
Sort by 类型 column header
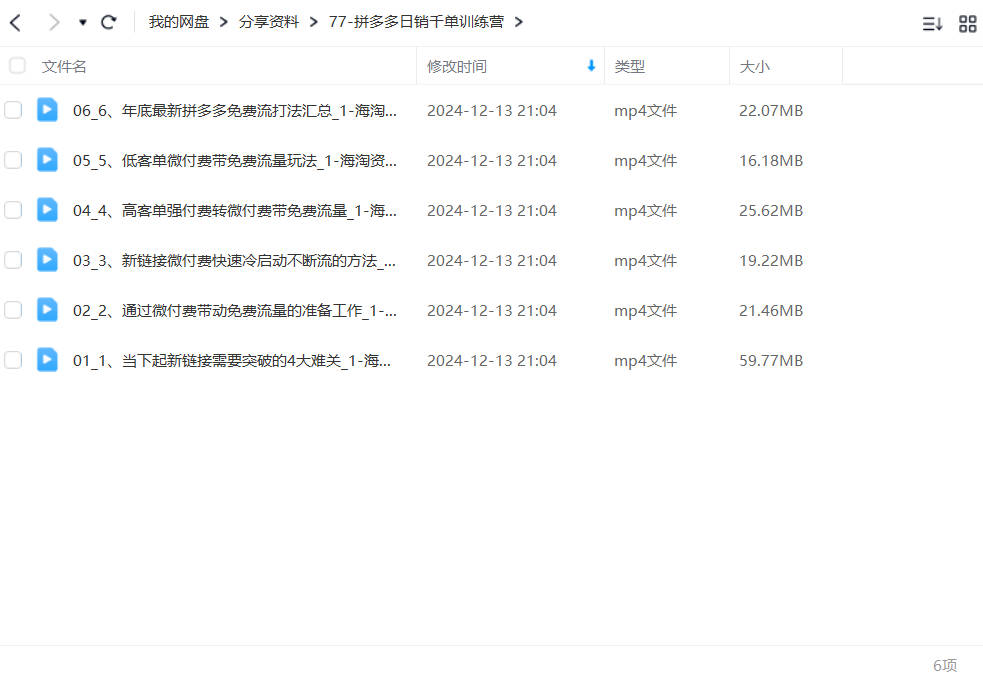tap(629, 66)
